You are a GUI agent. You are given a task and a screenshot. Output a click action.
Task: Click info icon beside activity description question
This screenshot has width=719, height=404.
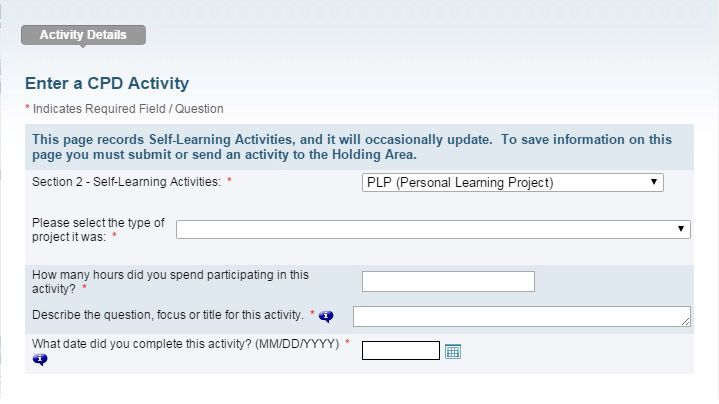326,316
